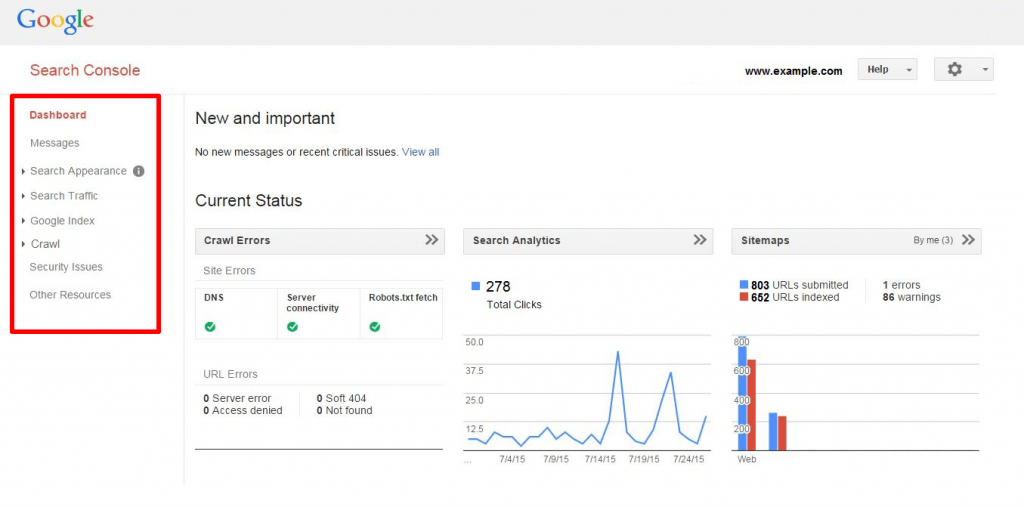Screen dimensions: 1024x507
Task: Click the URL Errors heading
Action: (231, 374)
